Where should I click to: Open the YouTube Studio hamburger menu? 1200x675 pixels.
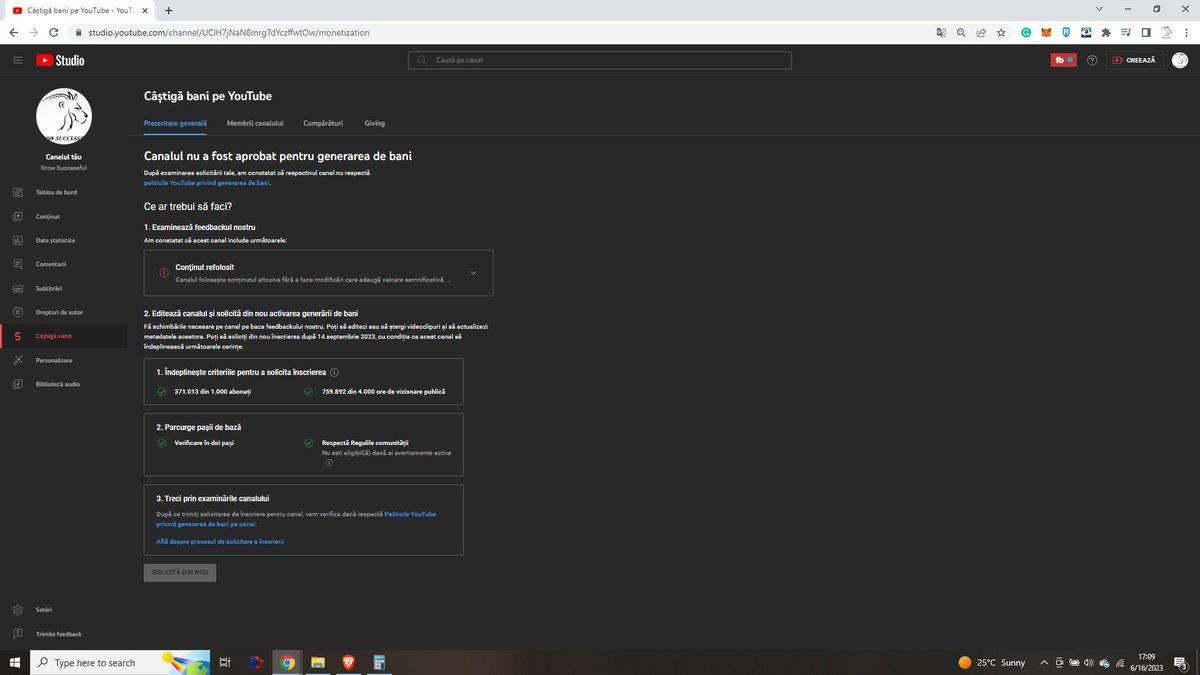(x=17, y=60)
